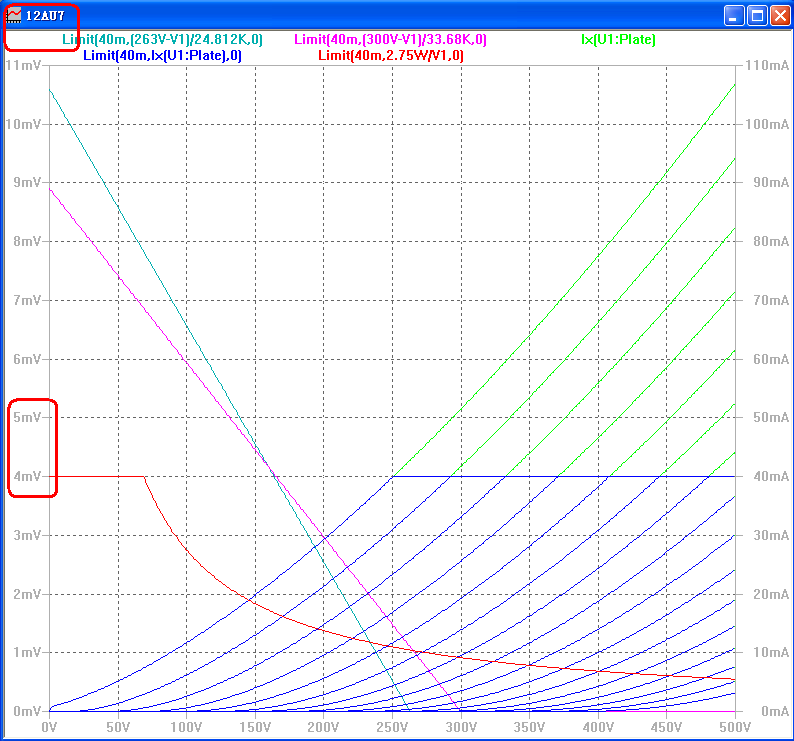Viewport: 794px width, 741px height.
Task: Click the 3mV left axis label
Action: pyautogui.click(x=26, y=535)
